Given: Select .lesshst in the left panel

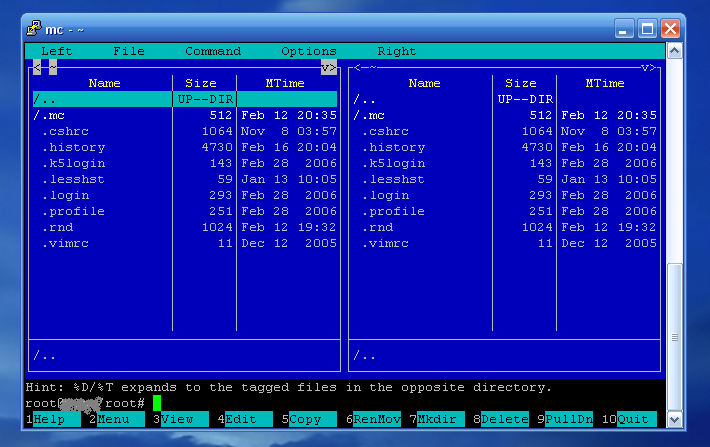Looking at the screenshot, I should pyautogui.click(x=185, y=179).
